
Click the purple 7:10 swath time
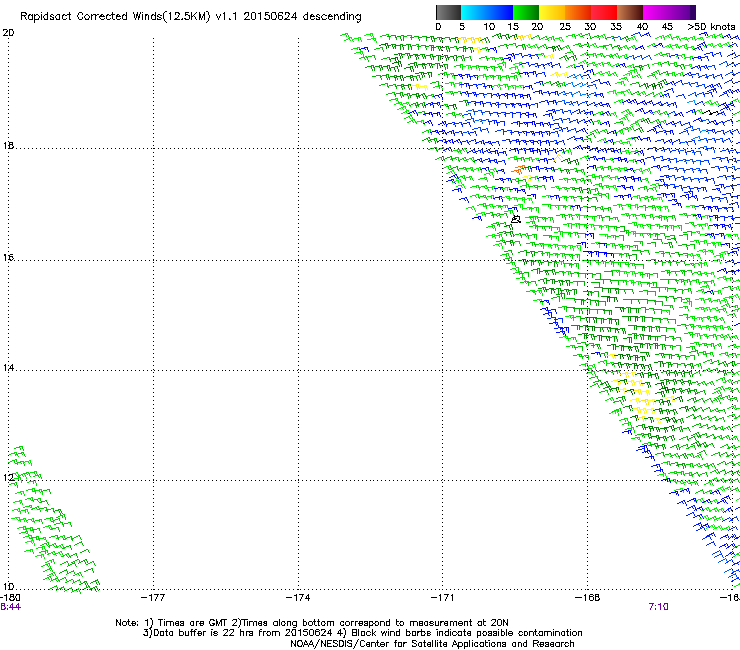tap(658, 607)
